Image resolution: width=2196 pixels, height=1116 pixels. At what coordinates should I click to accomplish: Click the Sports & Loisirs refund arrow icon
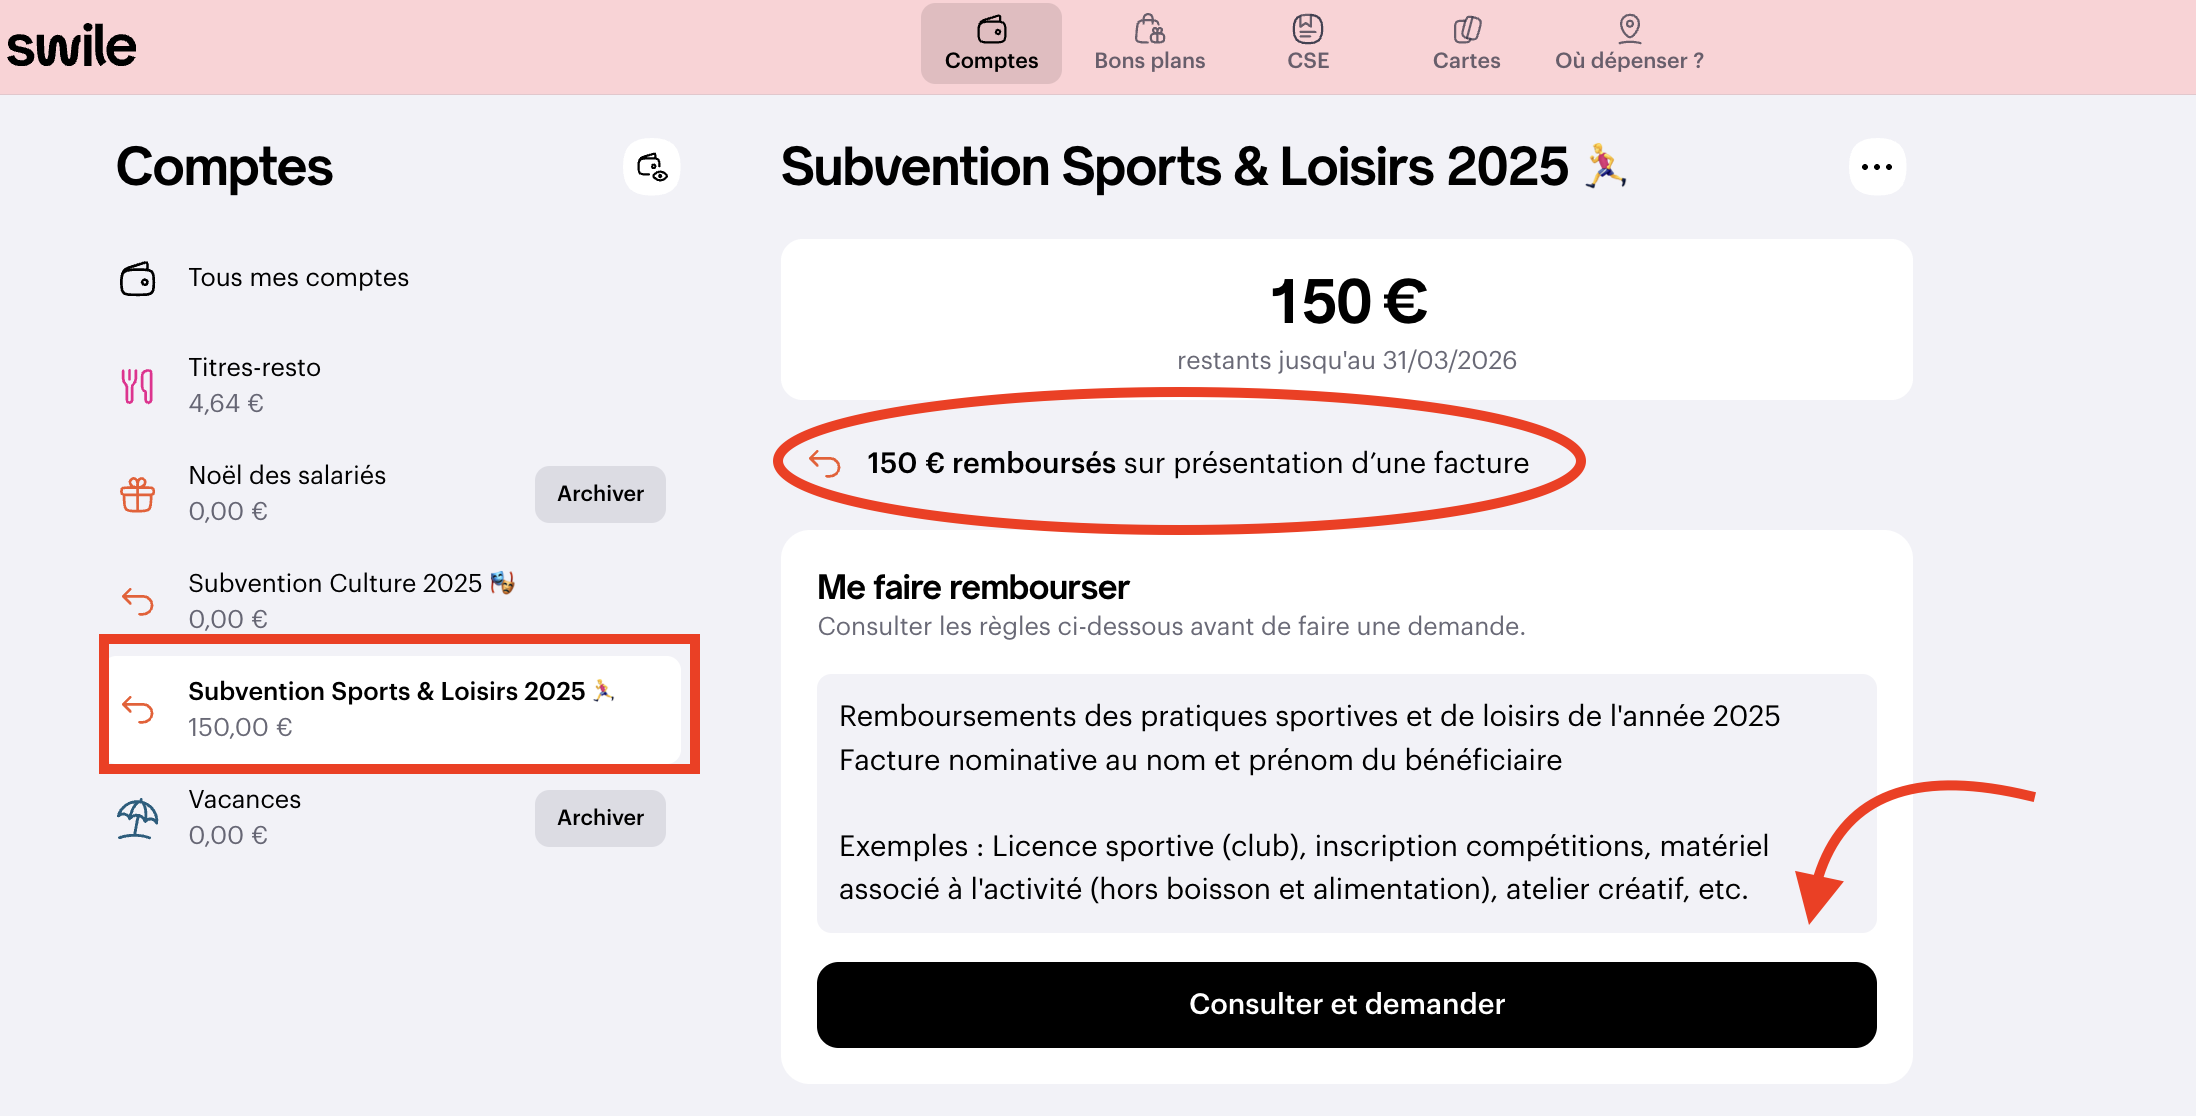(138, 709)
